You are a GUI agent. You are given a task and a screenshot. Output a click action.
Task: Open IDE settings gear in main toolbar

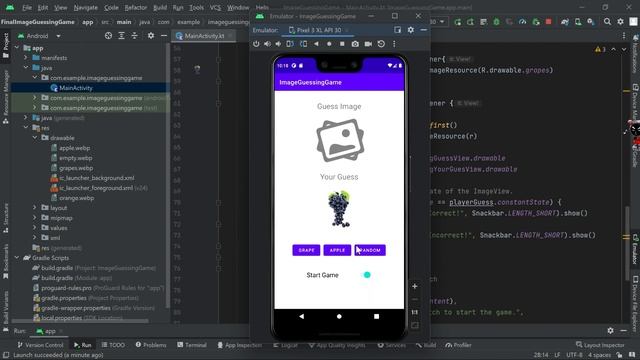point(620,22)
